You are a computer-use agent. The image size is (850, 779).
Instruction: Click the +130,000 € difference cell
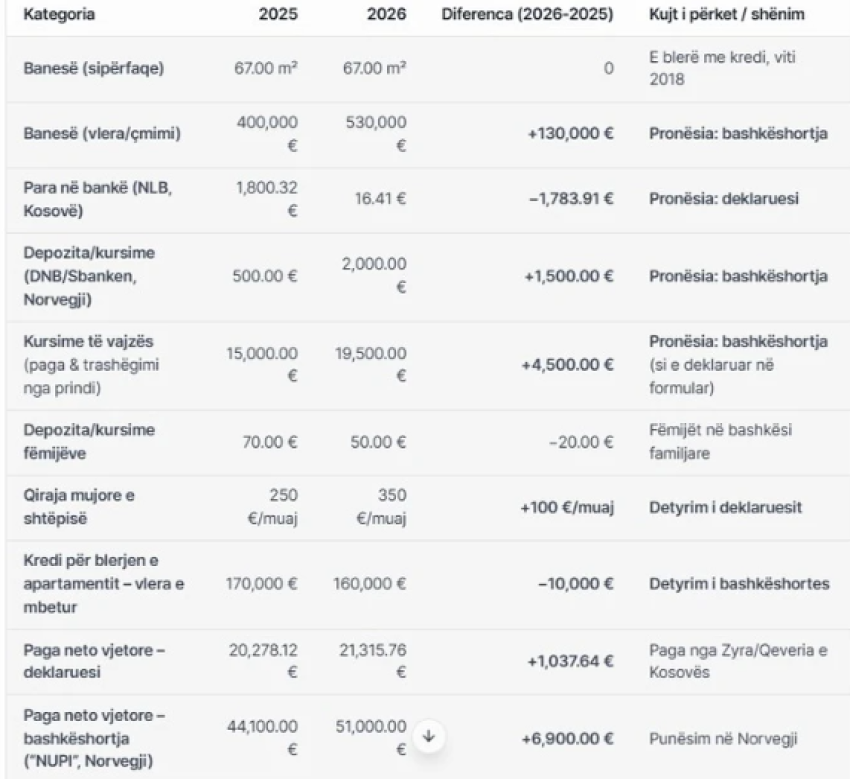570,133
